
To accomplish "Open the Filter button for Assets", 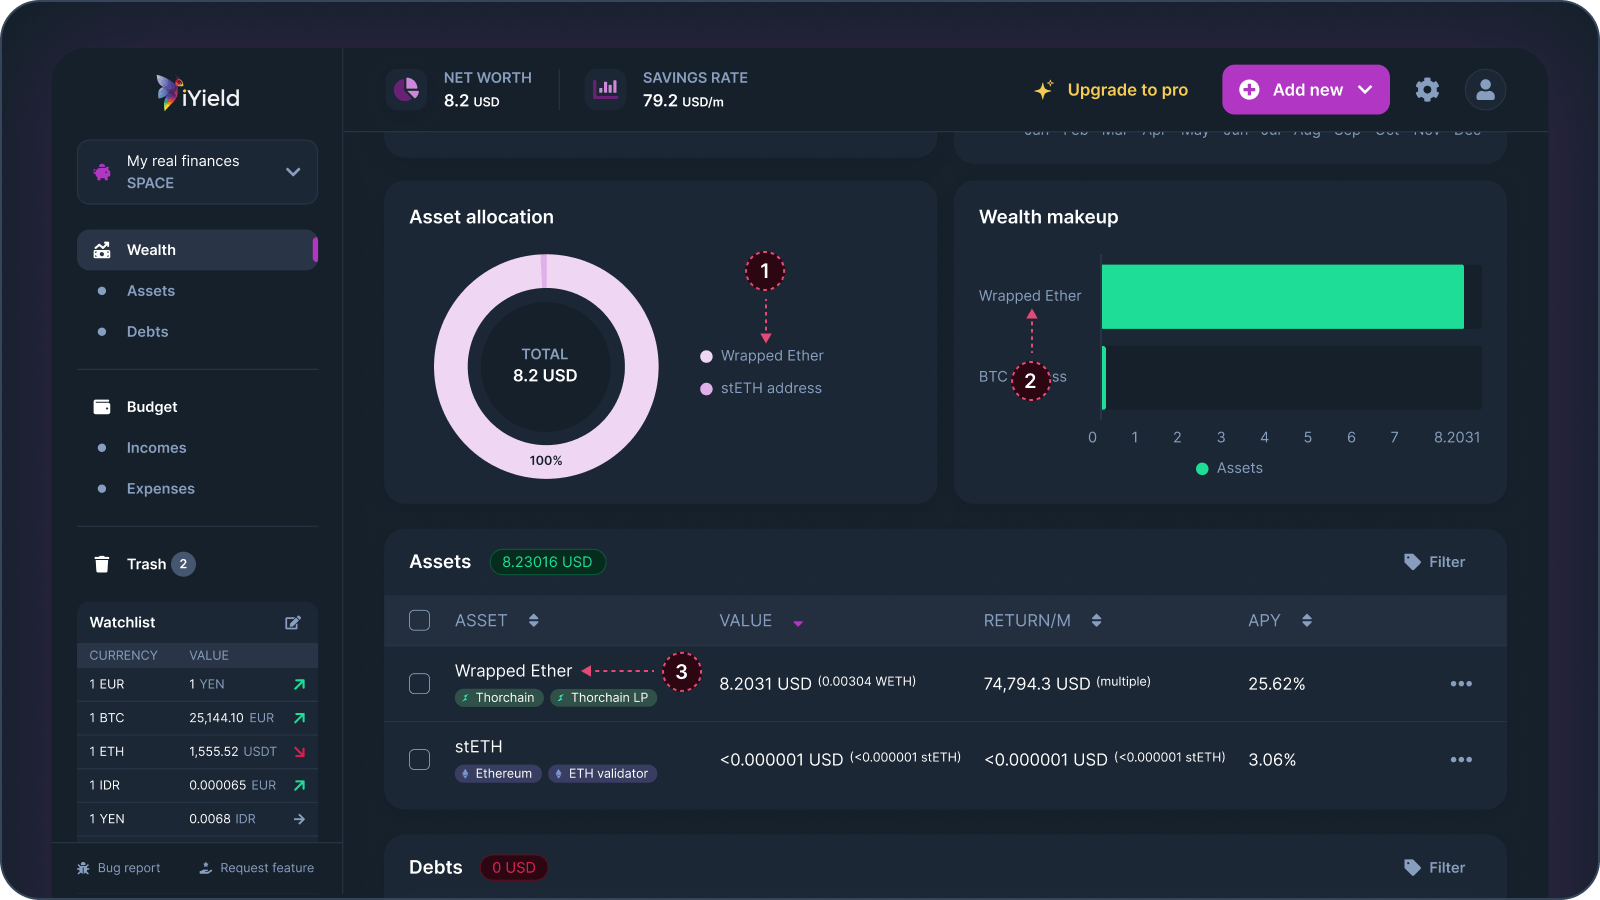I will [1434, 561].
